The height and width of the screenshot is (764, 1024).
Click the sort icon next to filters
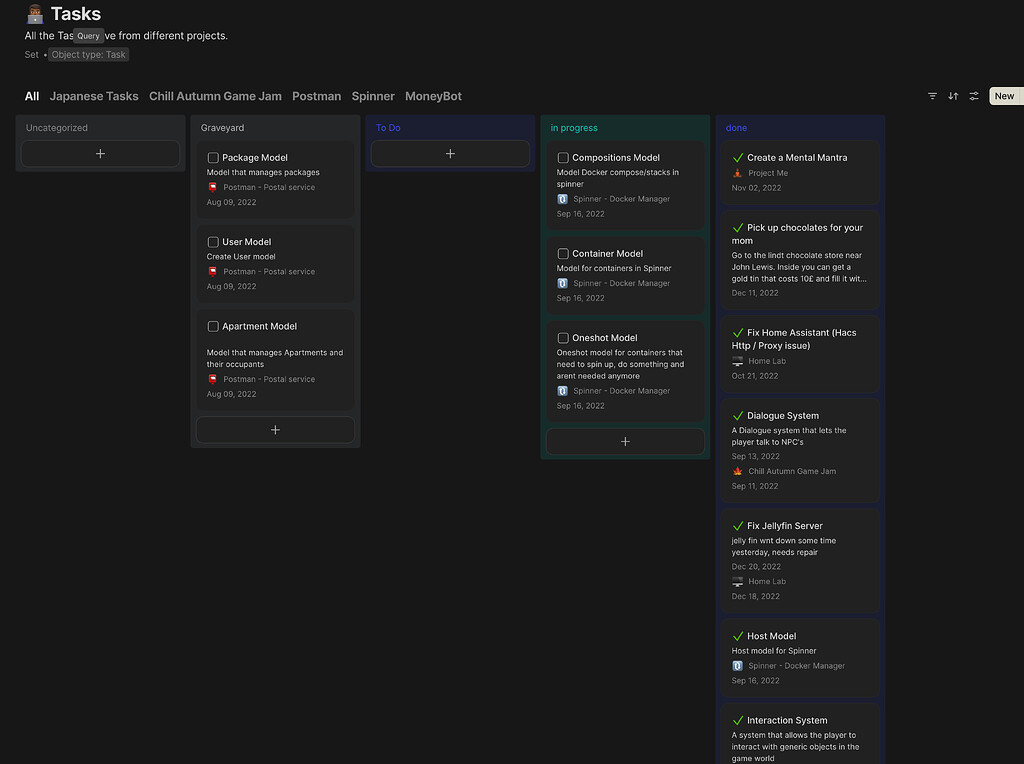coord(953,95)
